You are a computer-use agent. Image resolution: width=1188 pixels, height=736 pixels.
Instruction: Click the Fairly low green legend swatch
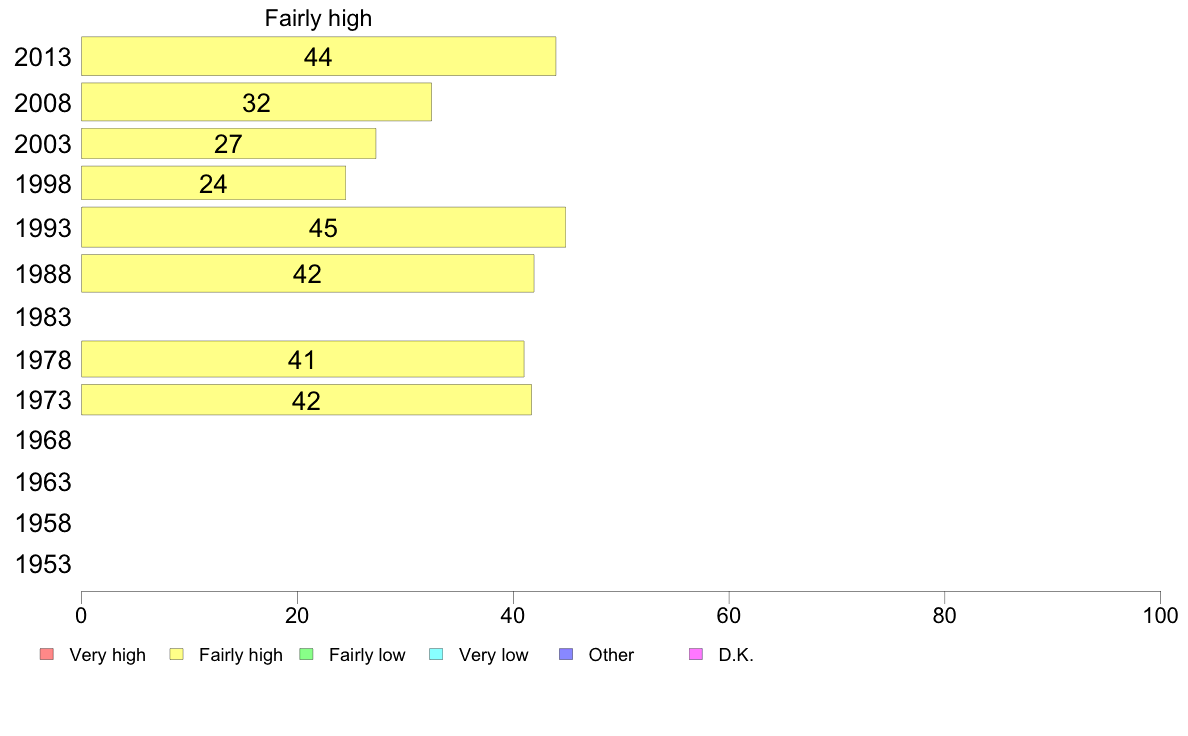(307, 654)
